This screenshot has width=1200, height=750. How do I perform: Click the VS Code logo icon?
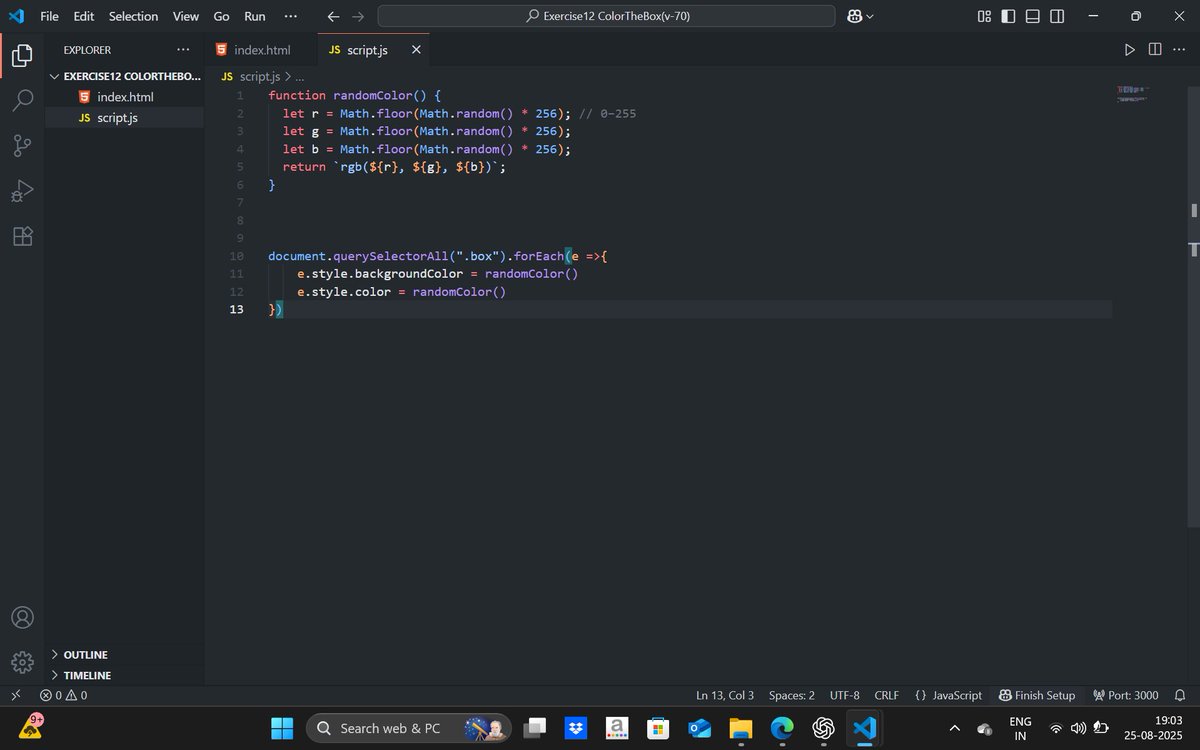point(16,16)
